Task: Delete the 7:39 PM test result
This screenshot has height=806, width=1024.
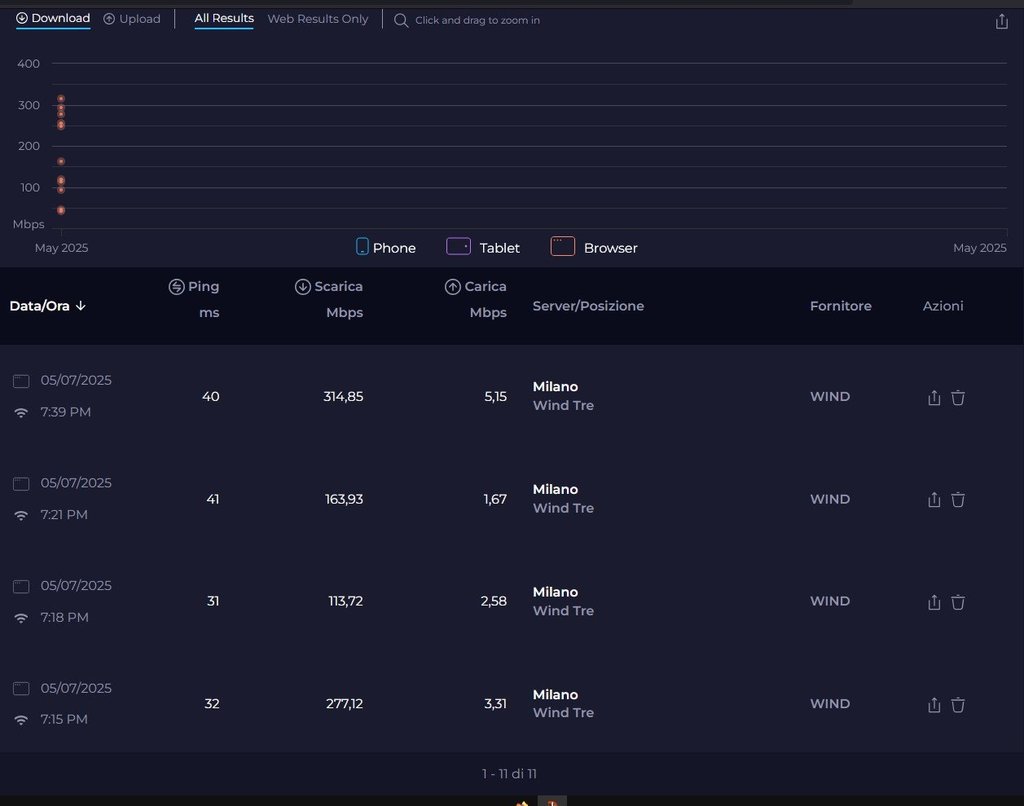Action: [958, 398]
